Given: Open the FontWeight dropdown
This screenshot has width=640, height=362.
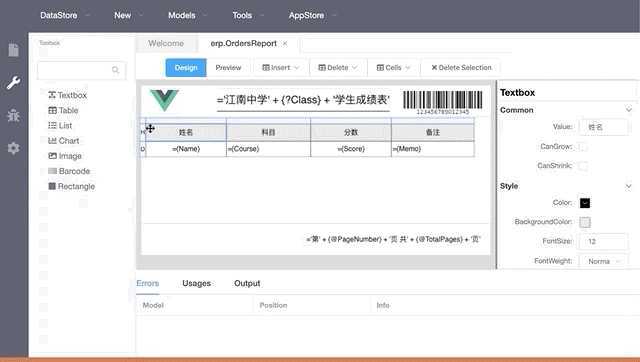Looking at the screenshot, I should [604, 261].
